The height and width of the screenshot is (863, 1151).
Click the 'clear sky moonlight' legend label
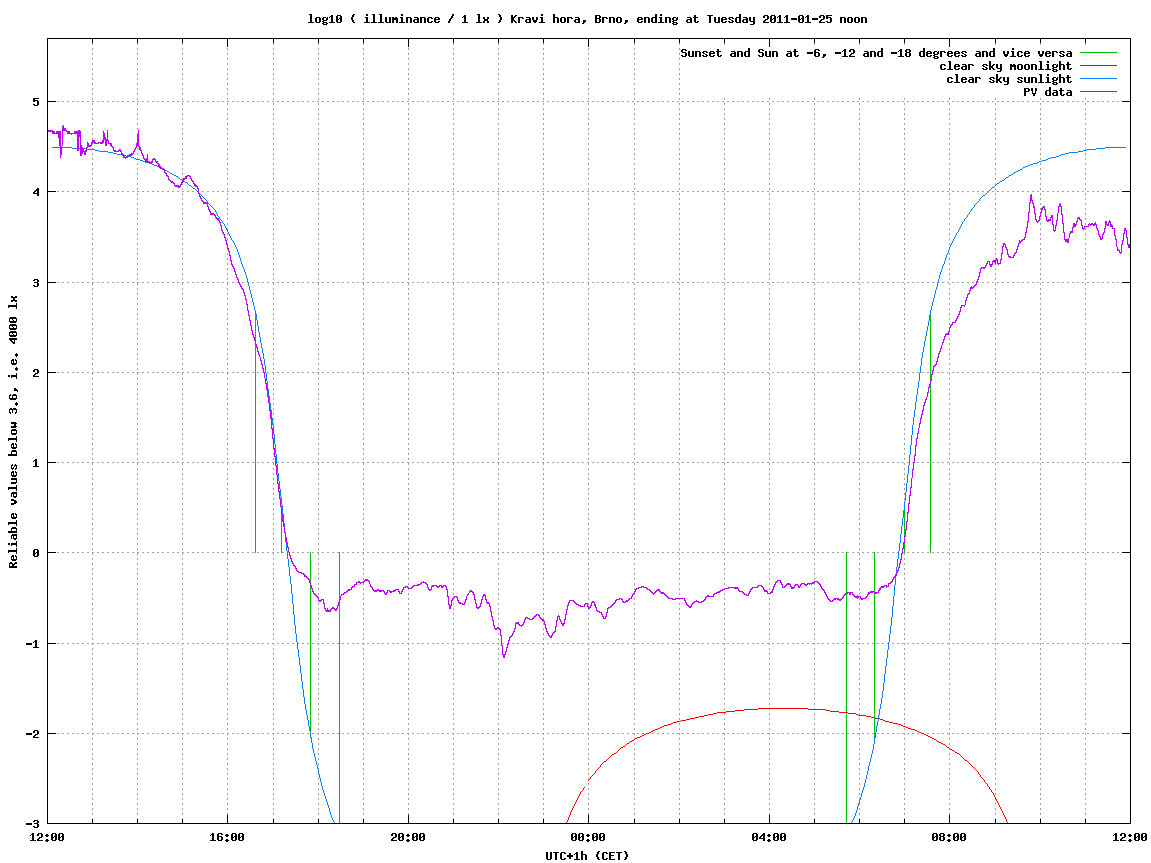click(x=1005, y=66)
